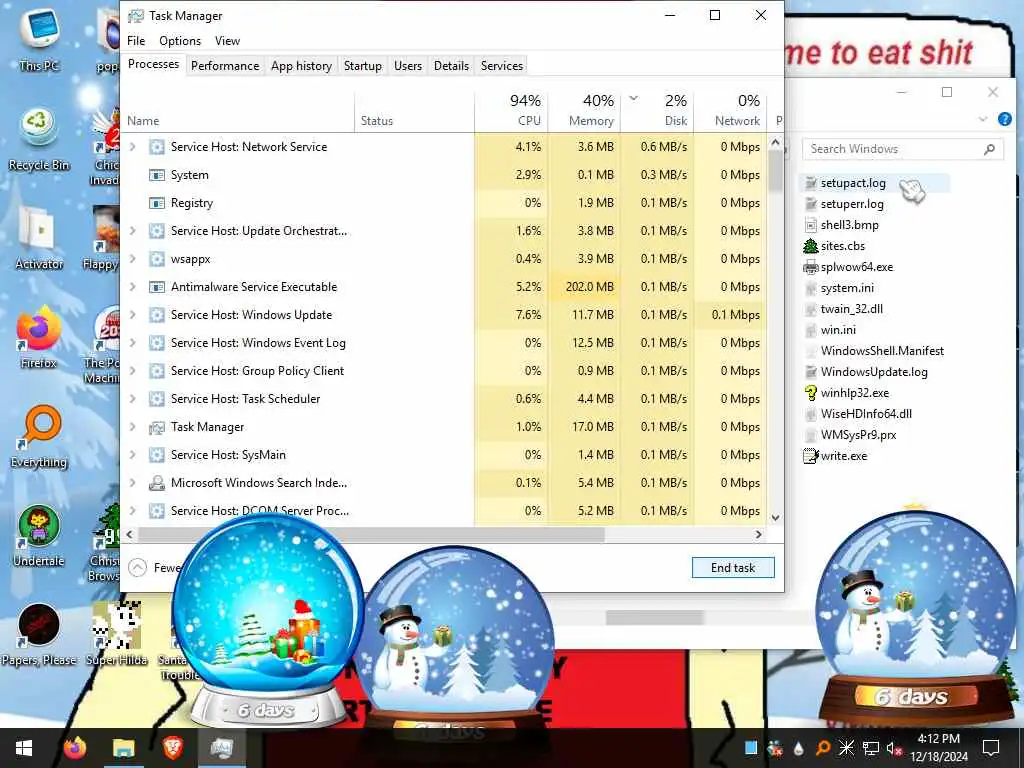The height and width of the screenshot is (768, 1024).
Task: Sort processes by Memory column
Action: pyautogui.click(x=584, y=110)
